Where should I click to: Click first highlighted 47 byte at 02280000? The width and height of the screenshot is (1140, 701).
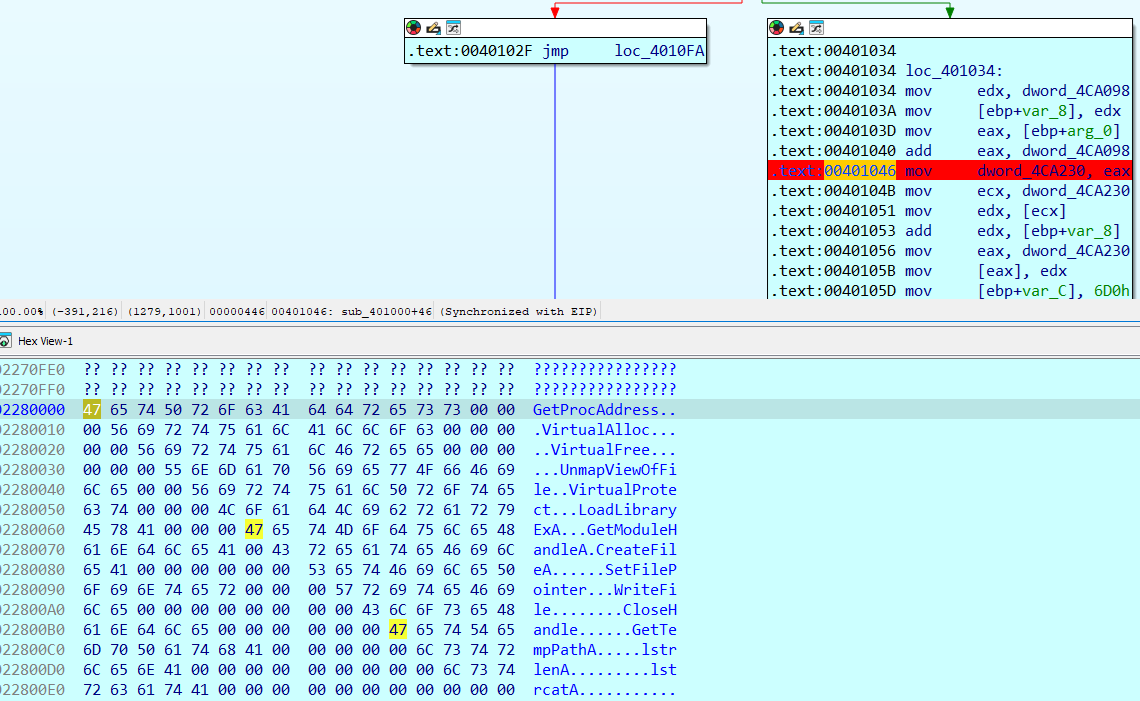tap(92, 410)
